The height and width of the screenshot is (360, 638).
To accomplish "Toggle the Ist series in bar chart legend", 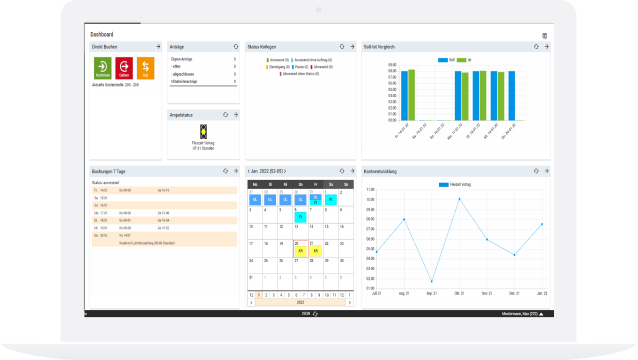I will click(x=464, y=60).
